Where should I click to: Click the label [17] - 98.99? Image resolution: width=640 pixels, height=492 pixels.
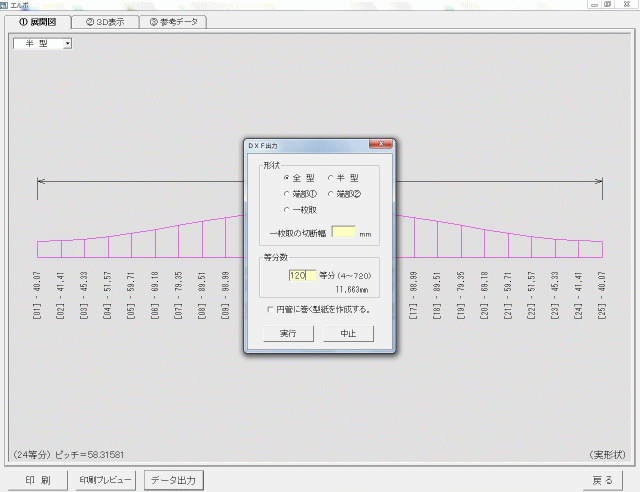coord(413,295)
